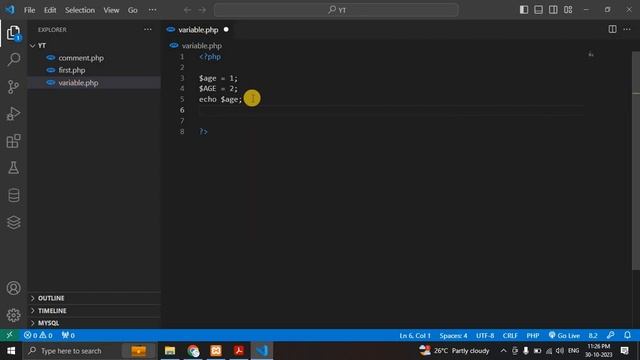This screenshot has width=640, height=360.
Task: Open the Windows Start menu
Action: [x=11, y=351]
